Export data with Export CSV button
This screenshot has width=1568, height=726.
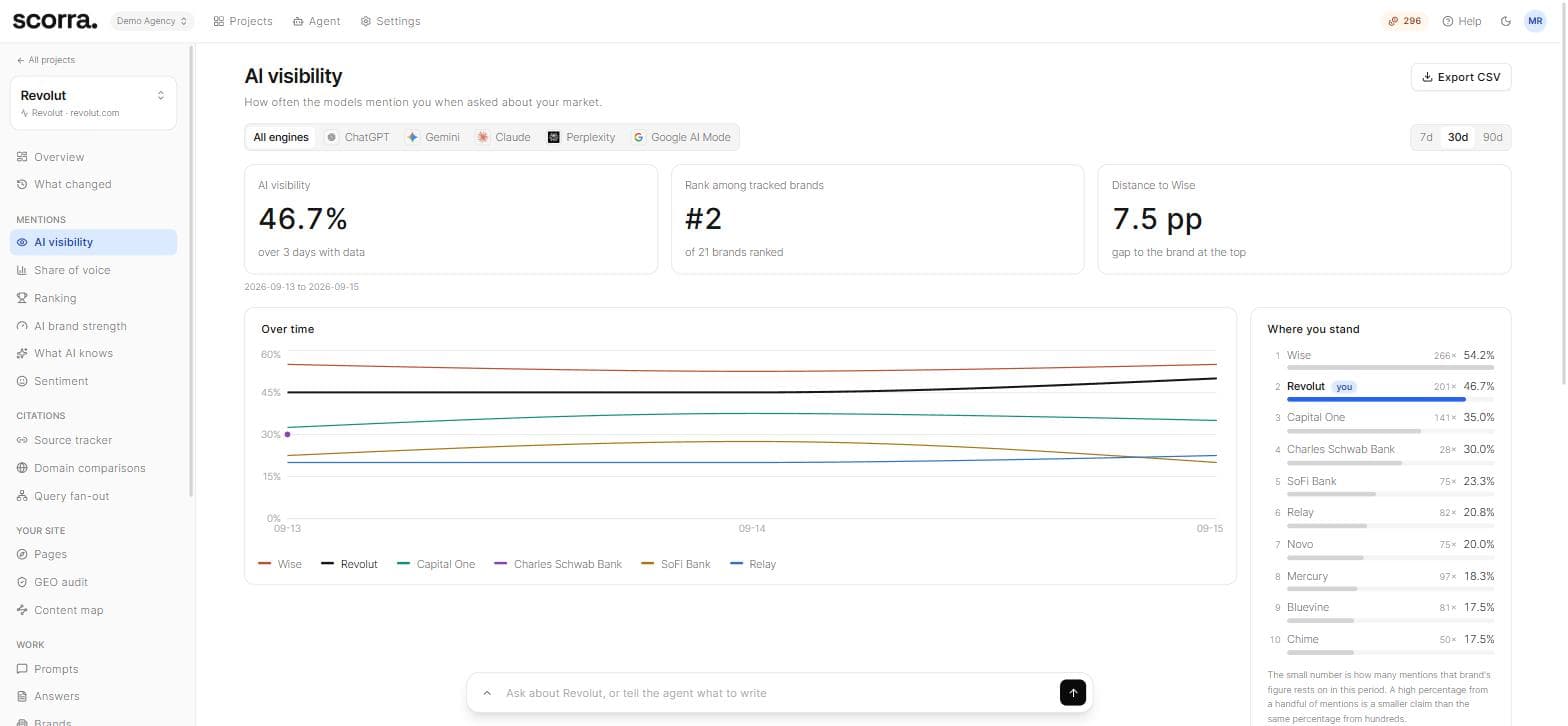tap(1460, 77)
